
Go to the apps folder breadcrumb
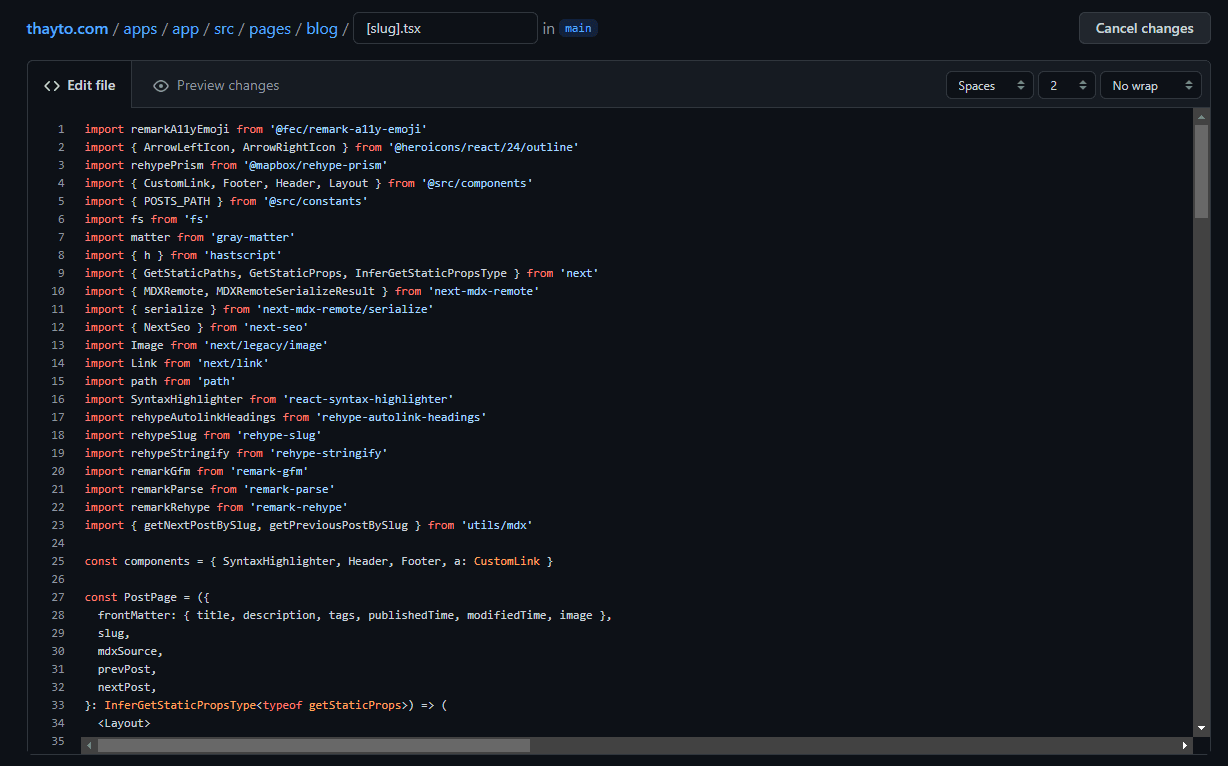coord(140,29)
